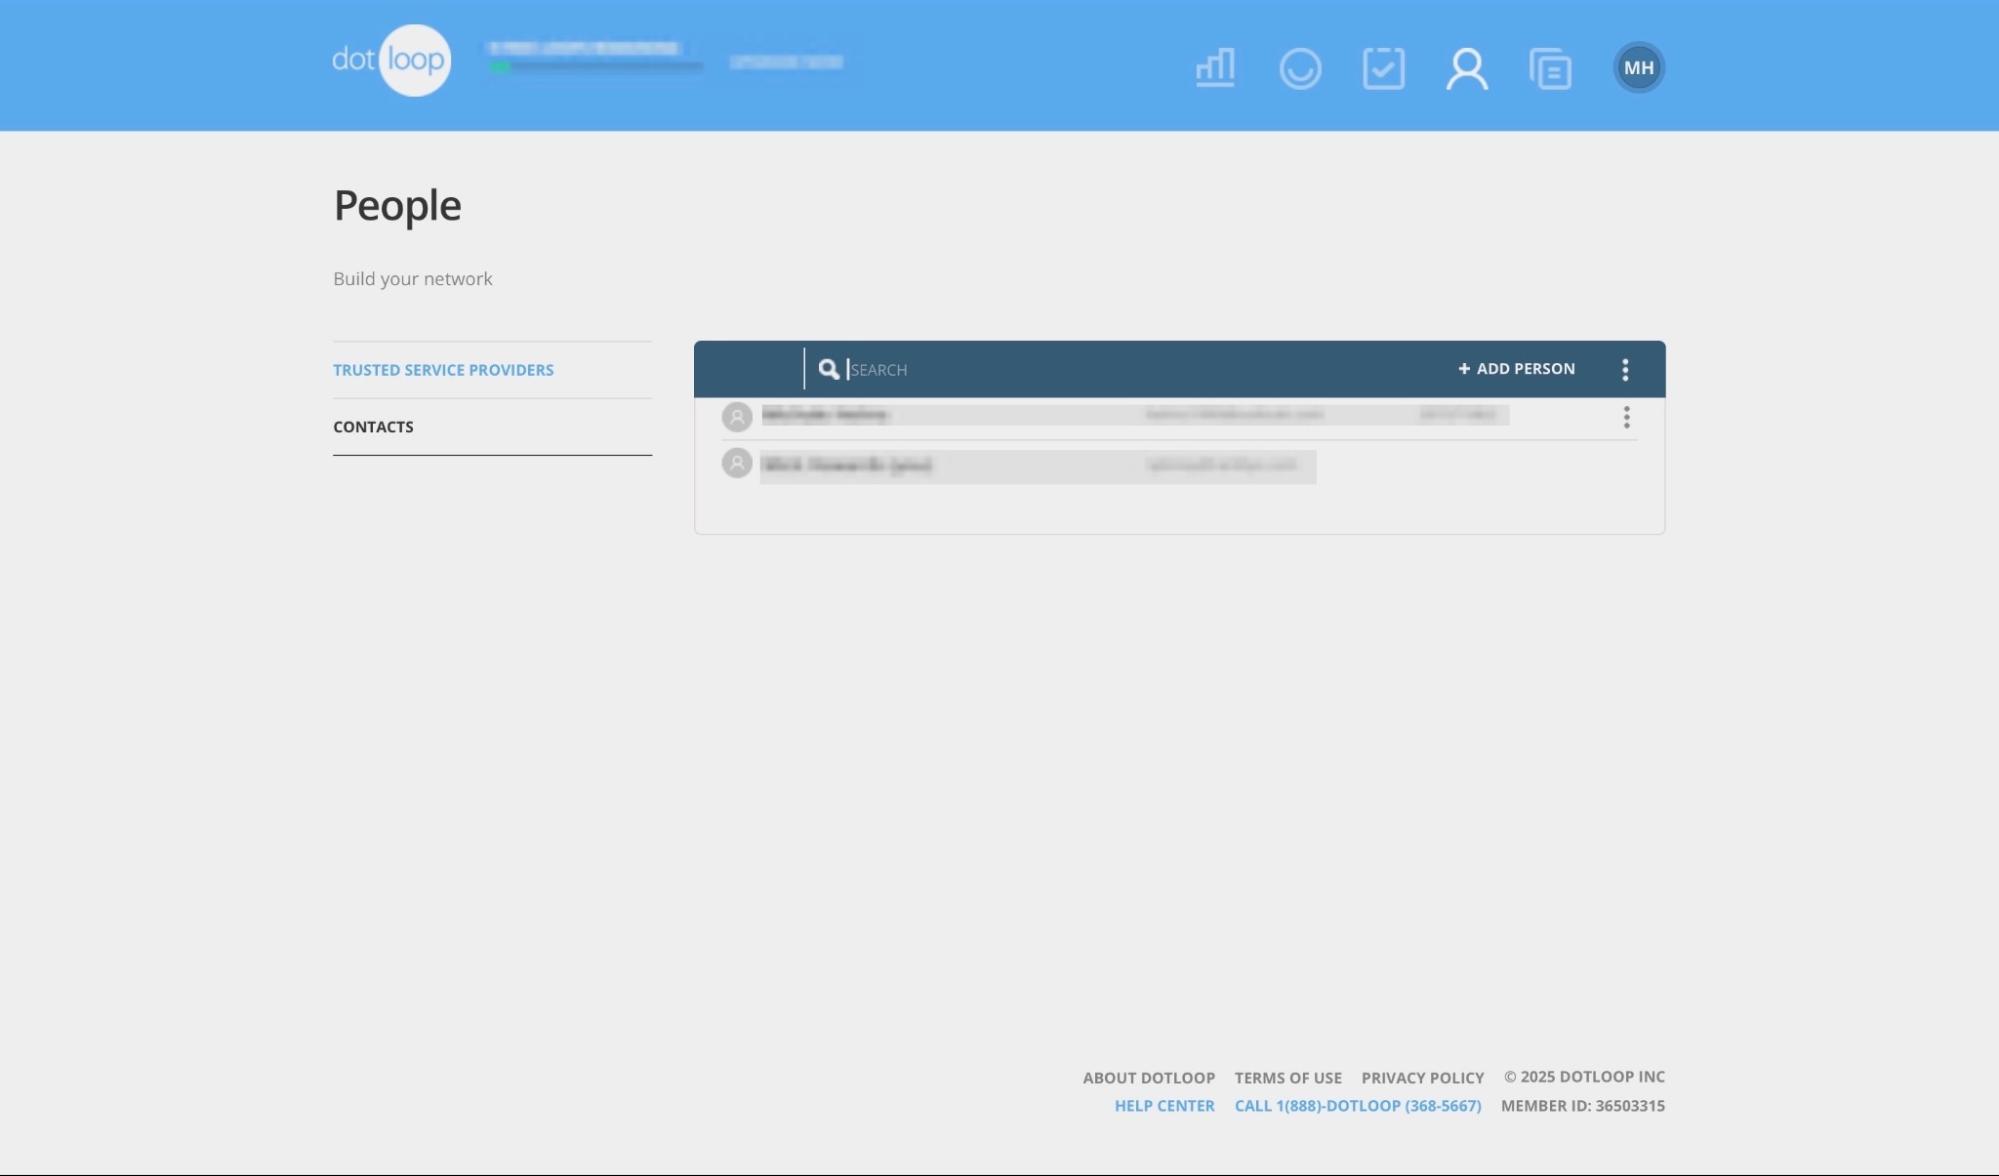This screenshot has height=1176, width=1999.
Task: Click the People person icon in header
Action: pyautogui.click(x=1467, y=68)
